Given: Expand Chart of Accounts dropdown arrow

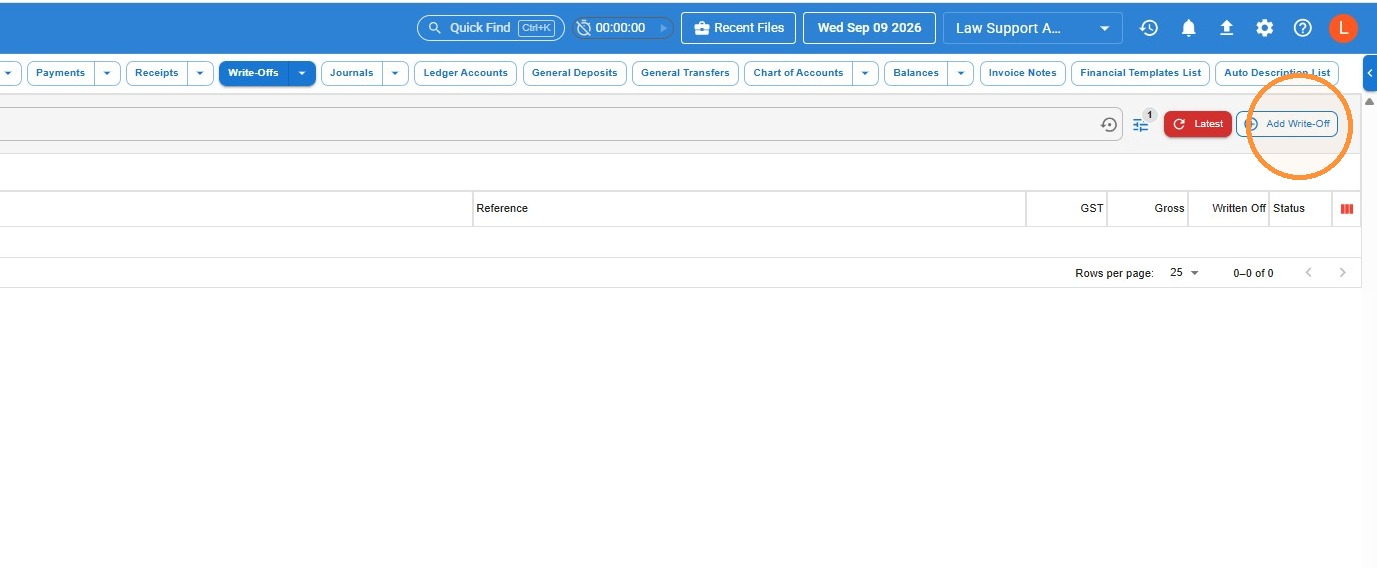Looking at the screenshot, I should pyautogui.click(x=866, y=73).
